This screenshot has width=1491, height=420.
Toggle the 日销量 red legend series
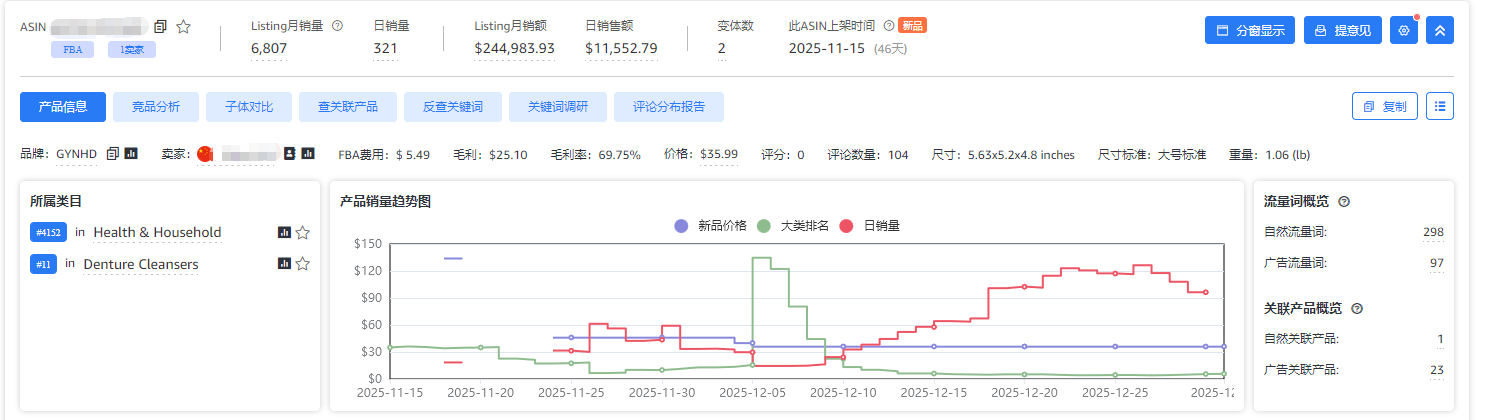pos(871,226)
